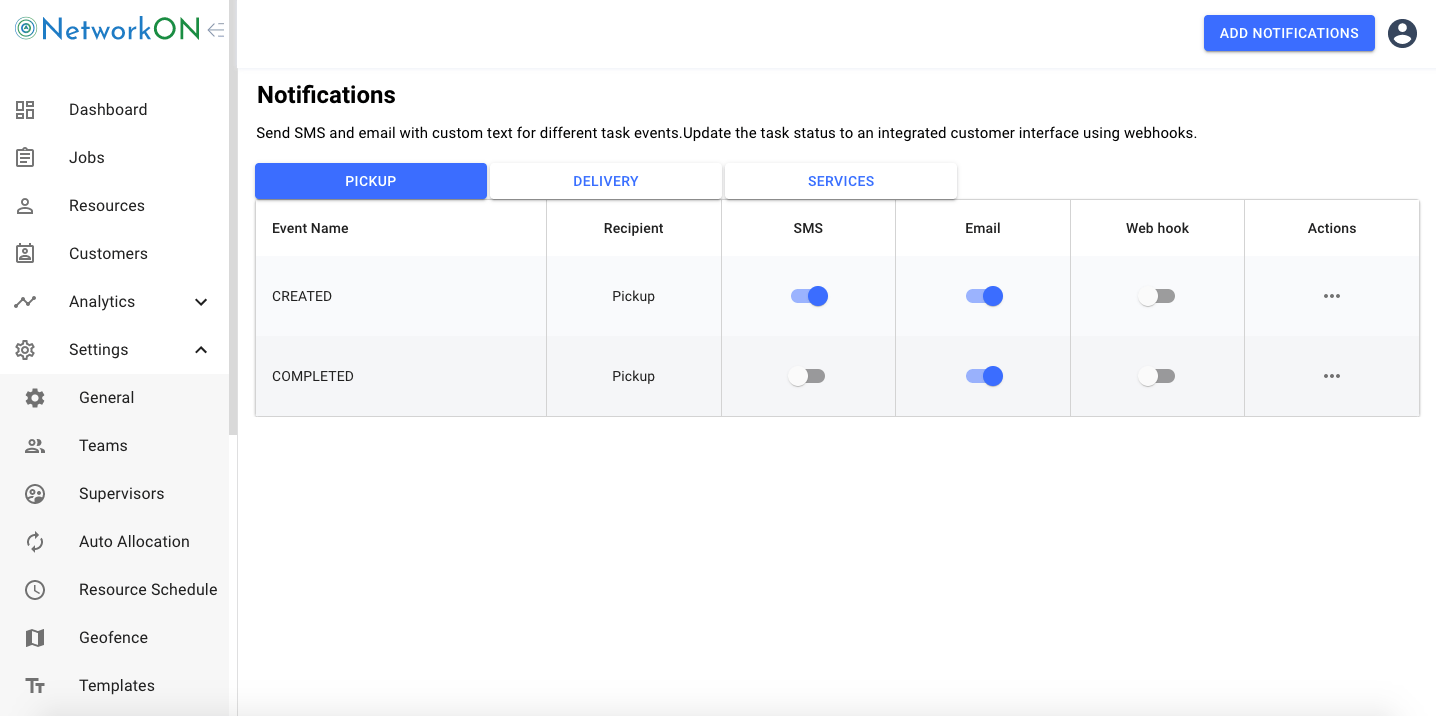
Task: Switch to the Services tab
Action: pyautogui.click(x=841, y=181)
